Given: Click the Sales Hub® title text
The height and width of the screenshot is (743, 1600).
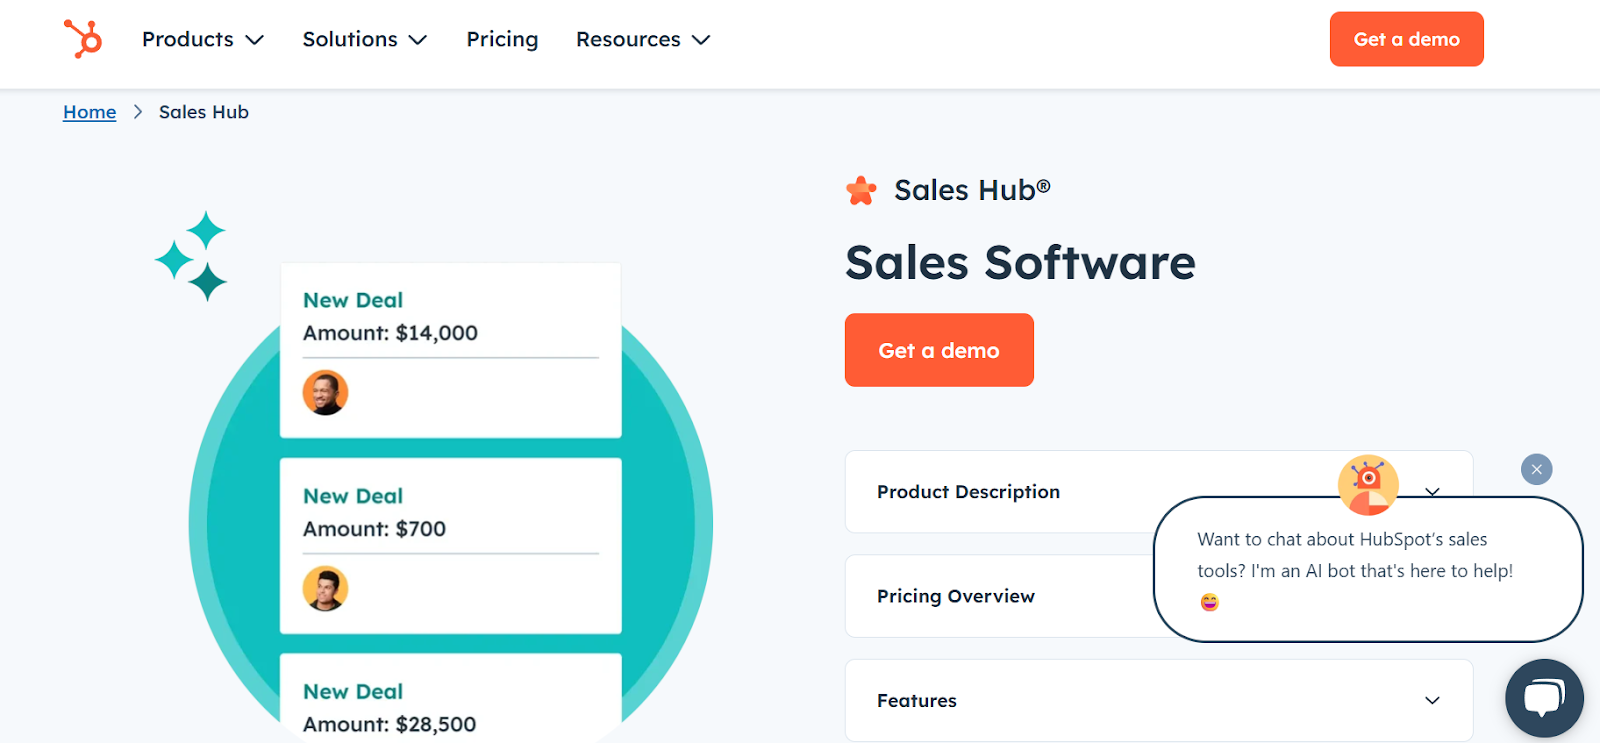Looking at the screenshot, I should 972,190.
